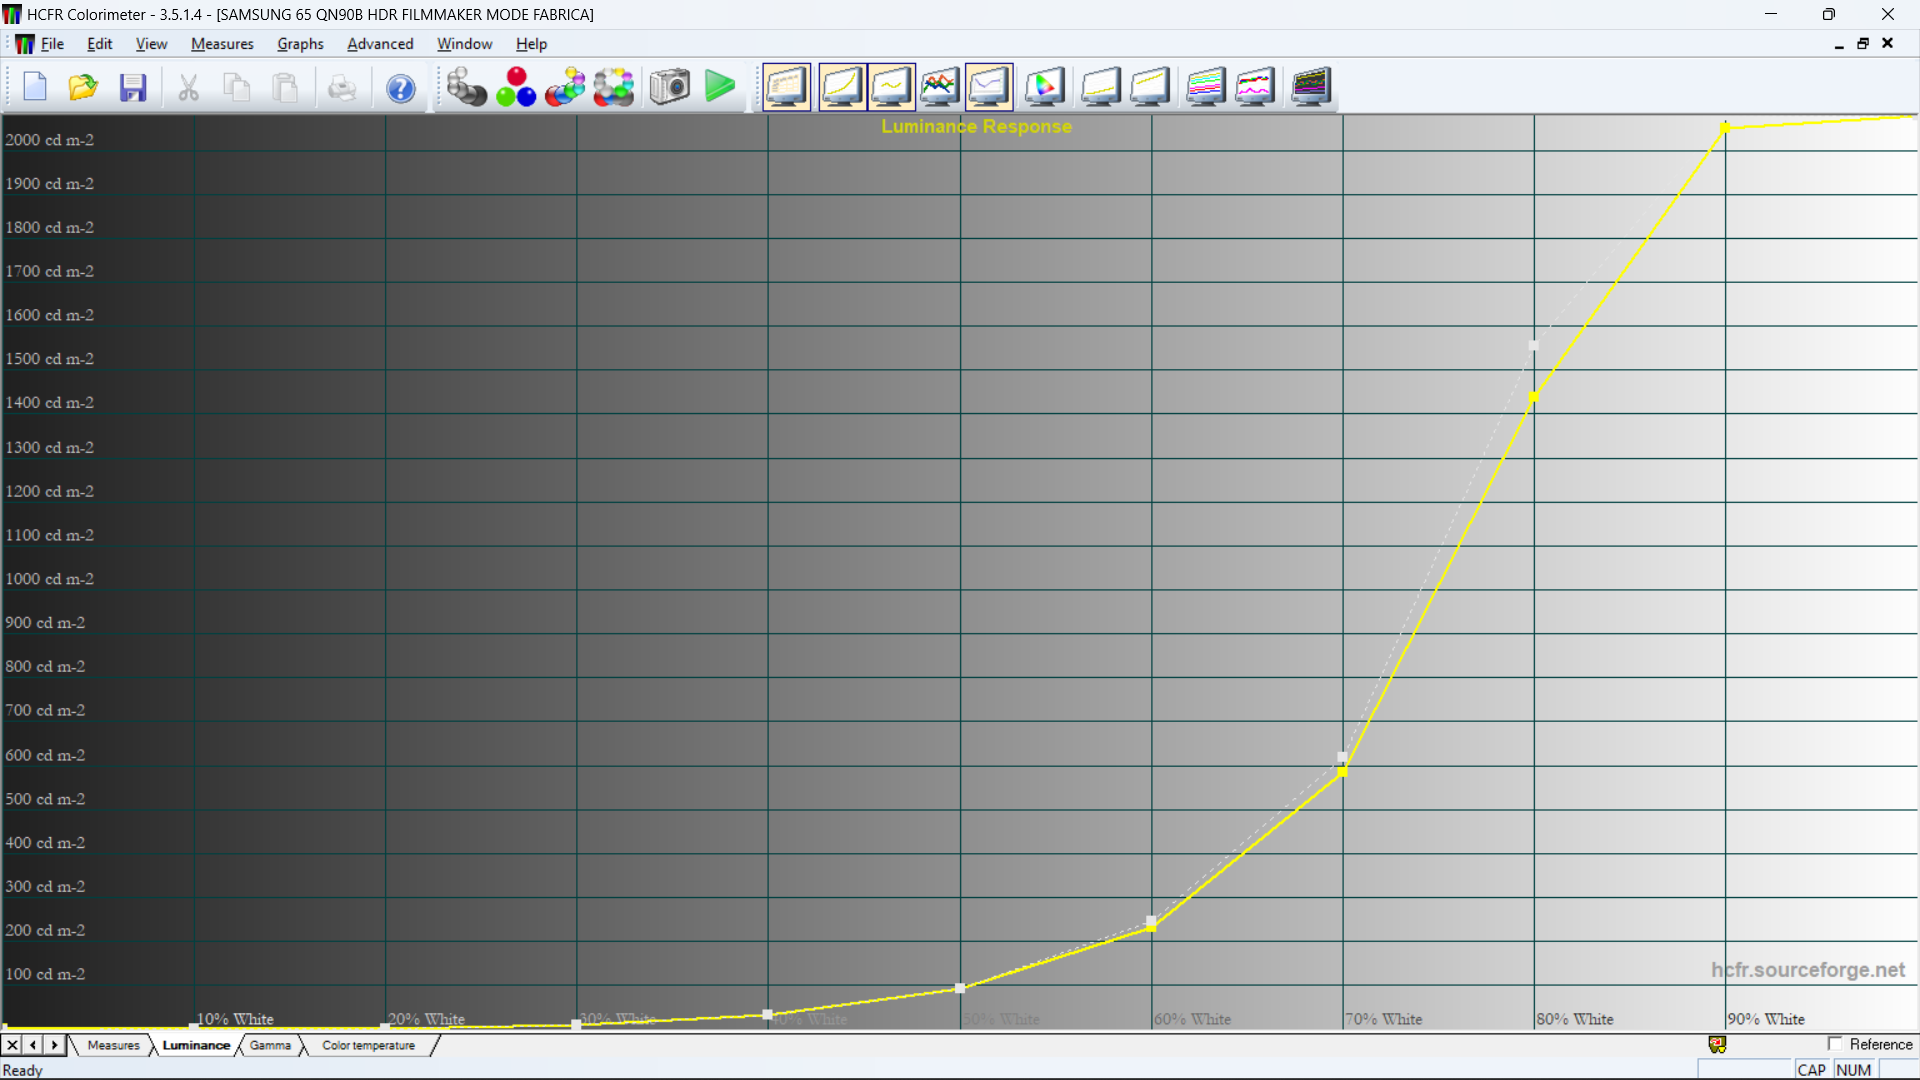Viewport: 1920px width, 1080px height.
Task: Expand the Measures menu
Action: [222, 44]
